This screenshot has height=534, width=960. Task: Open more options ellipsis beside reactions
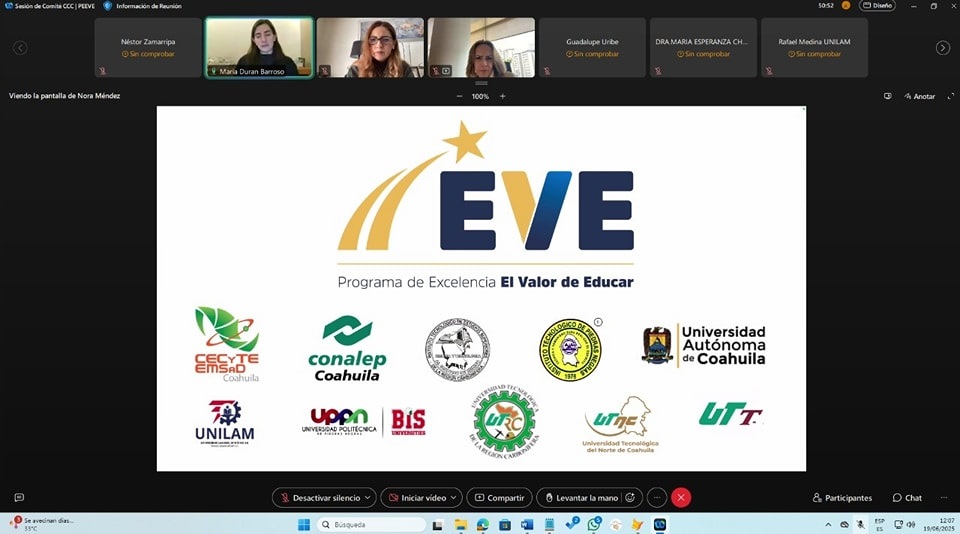657,498
